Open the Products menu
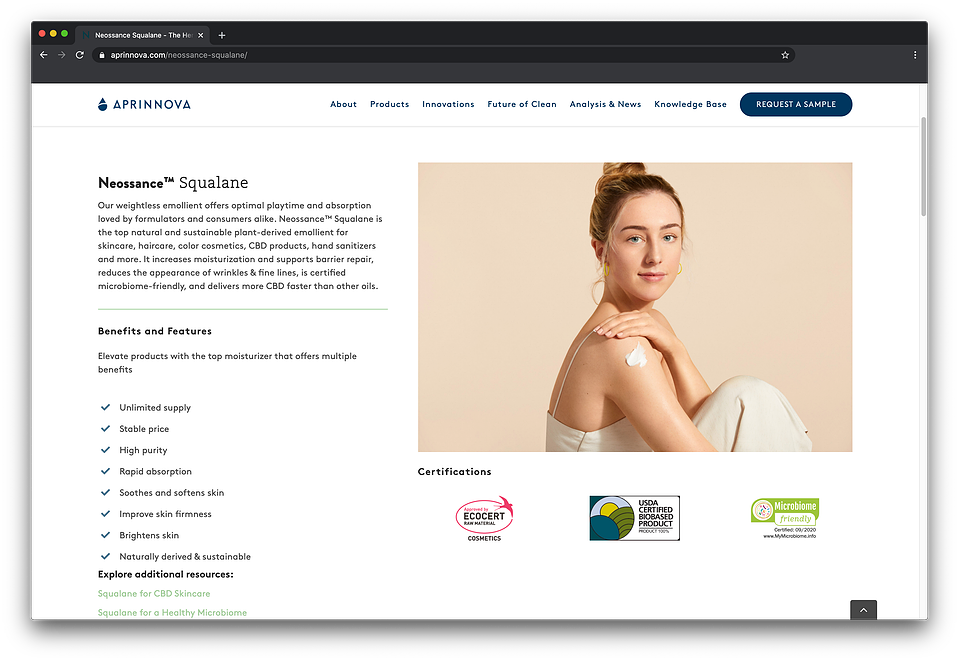The image size is (959, 661). [390, 105]
